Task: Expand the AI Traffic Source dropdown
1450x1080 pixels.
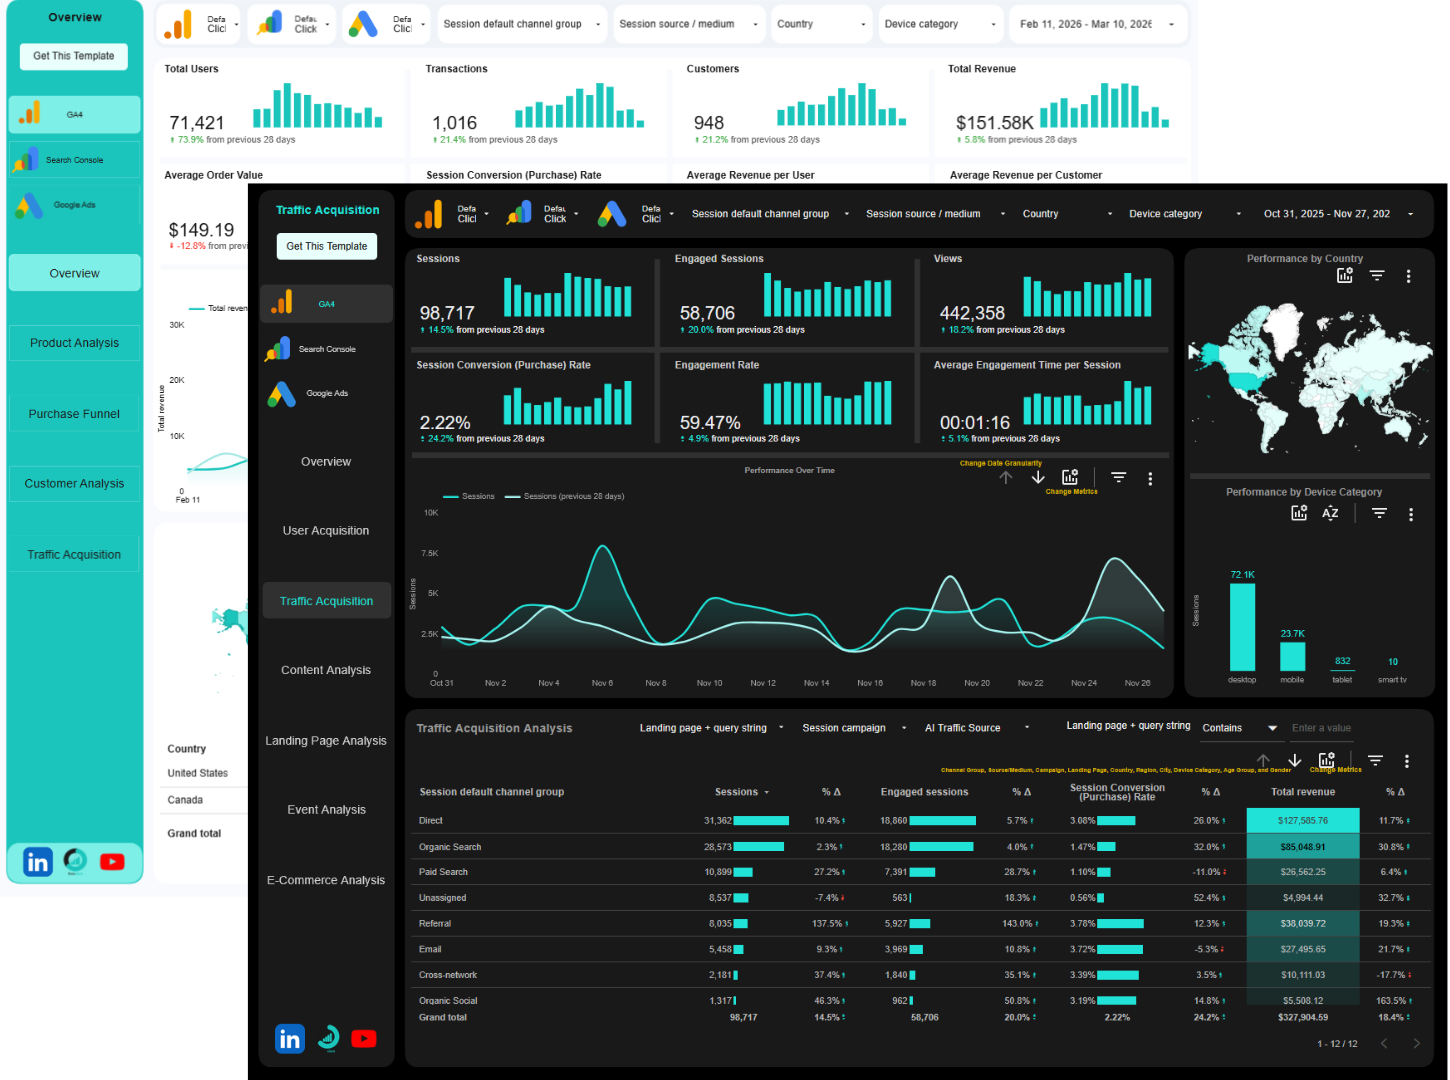Action: (976, 728)
